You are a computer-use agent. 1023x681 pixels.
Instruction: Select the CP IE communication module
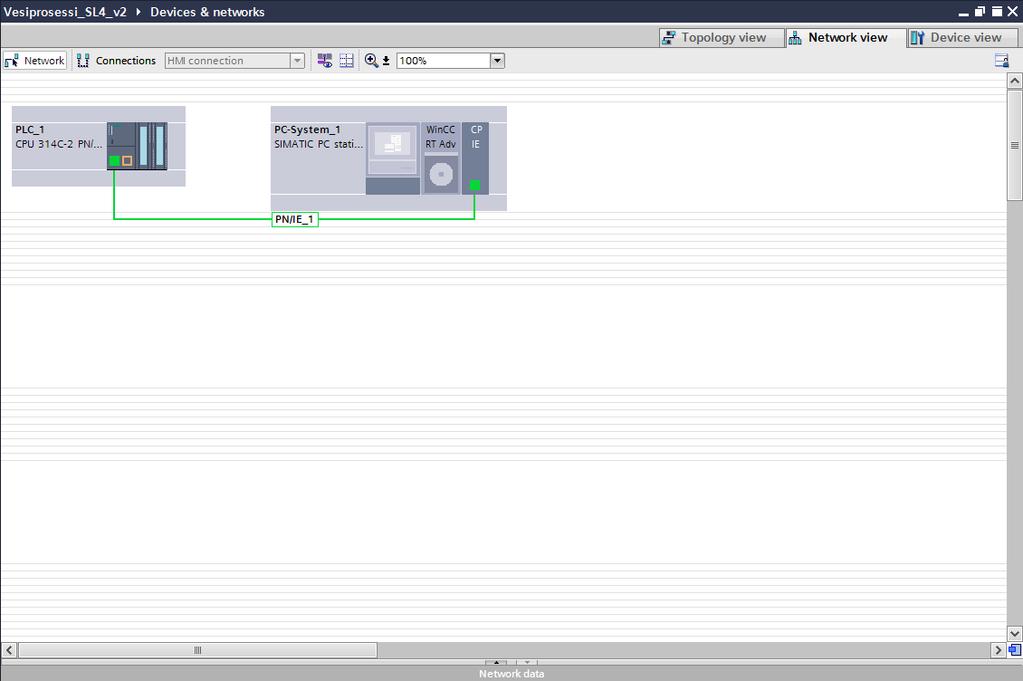[476, 159]
